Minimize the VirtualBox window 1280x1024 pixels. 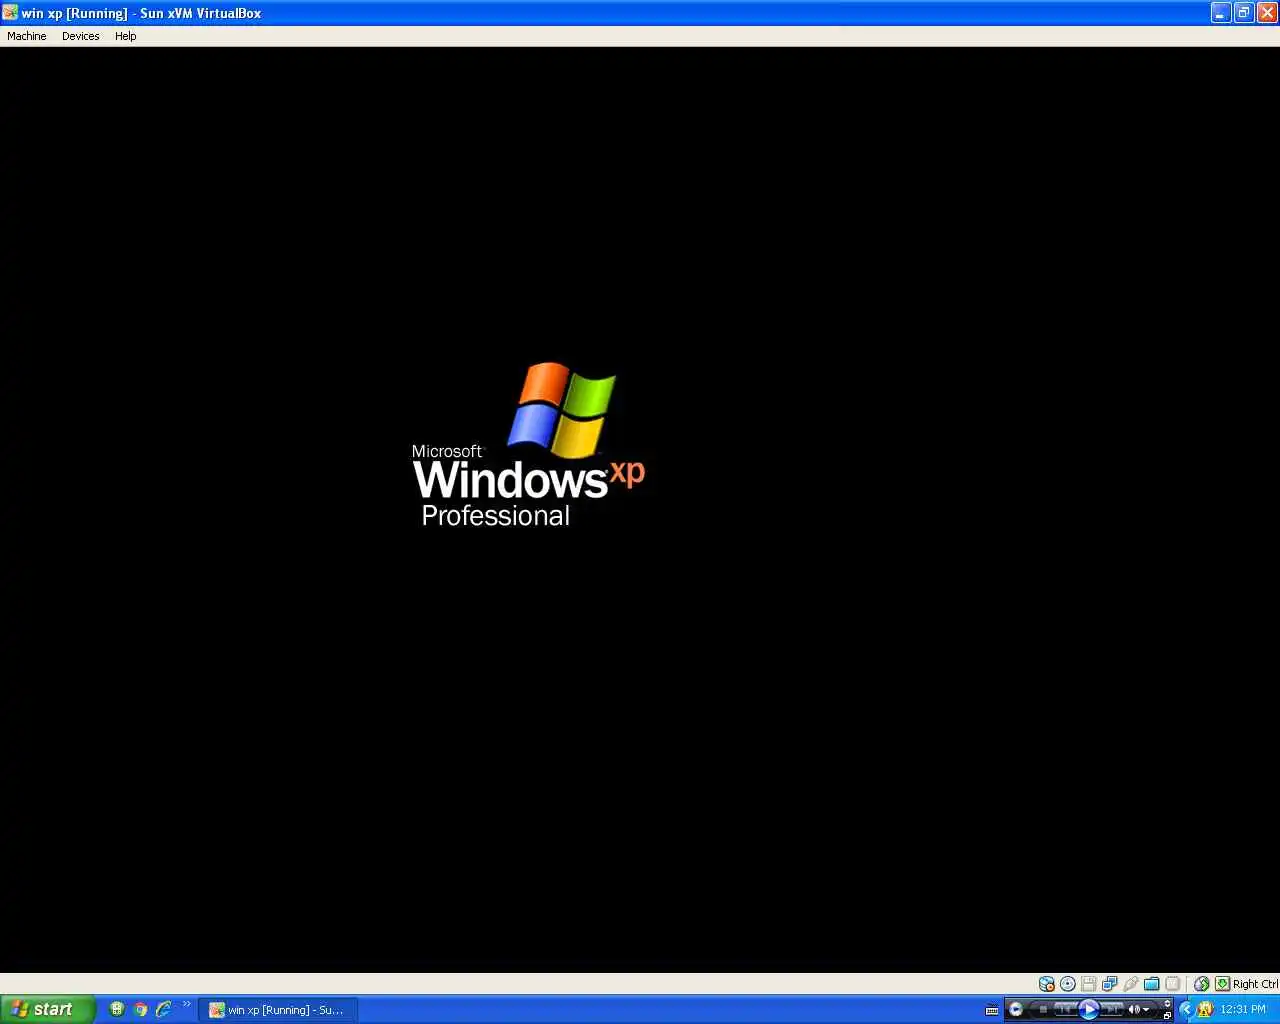coord(1221,13)
